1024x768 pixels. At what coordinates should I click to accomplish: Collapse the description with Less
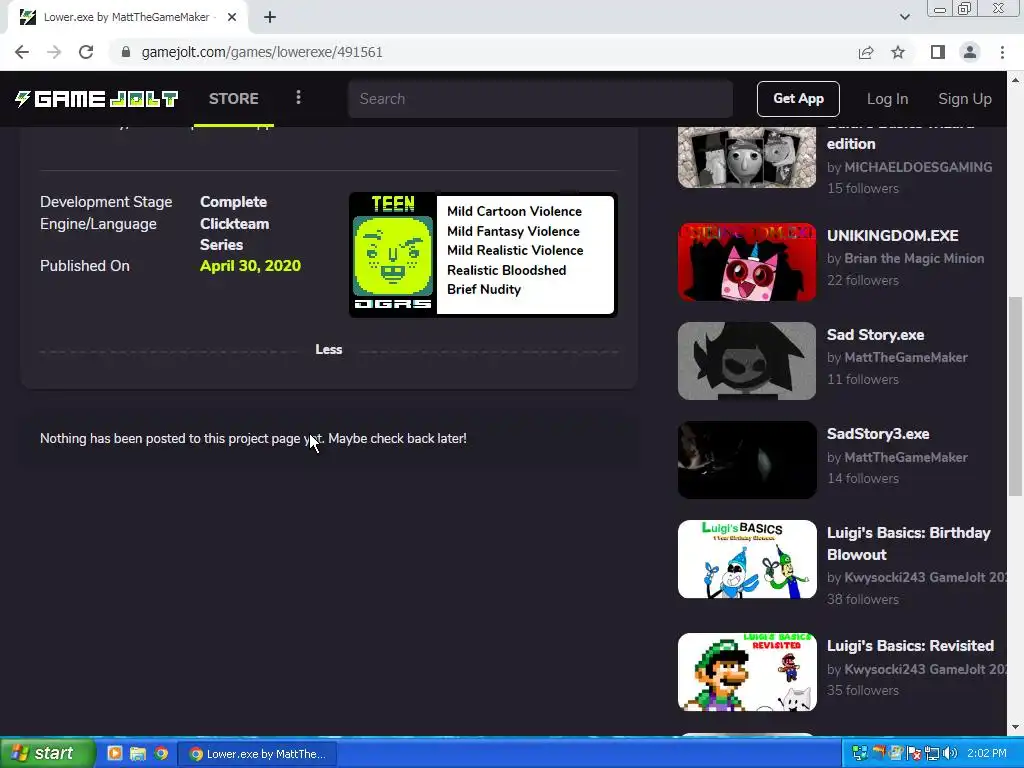coord(328,349)
